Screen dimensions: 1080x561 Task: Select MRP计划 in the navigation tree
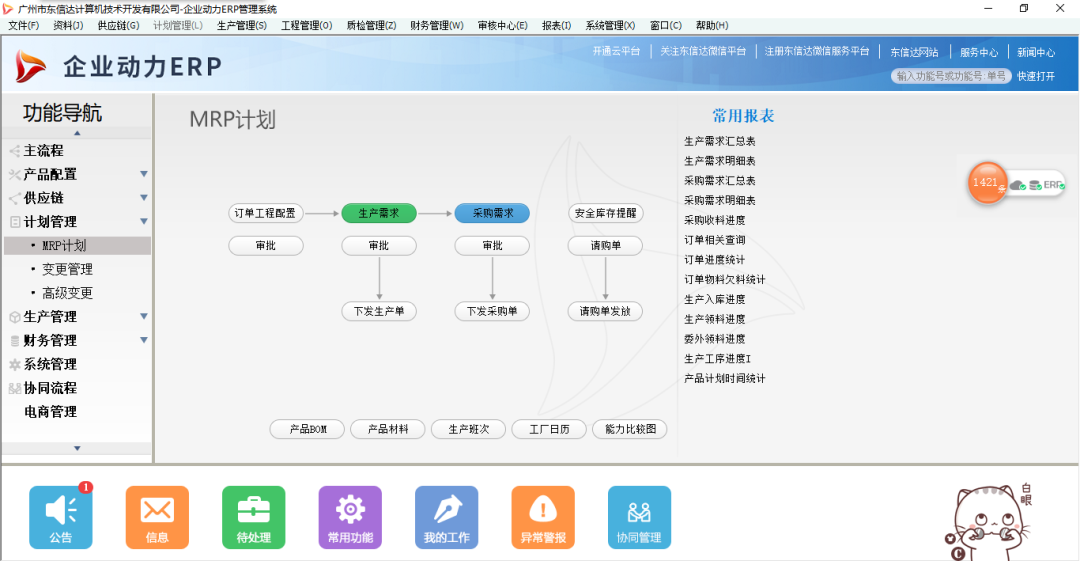click(77, 246)
